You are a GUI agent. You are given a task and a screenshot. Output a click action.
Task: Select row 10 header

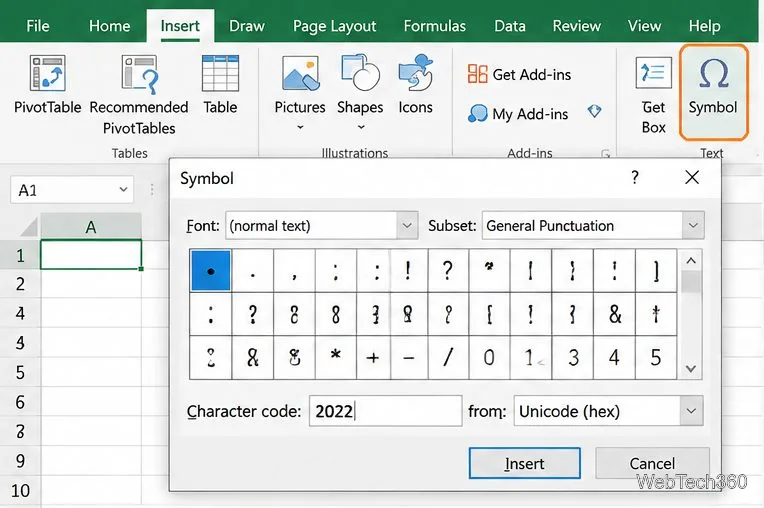pos(20,490)
